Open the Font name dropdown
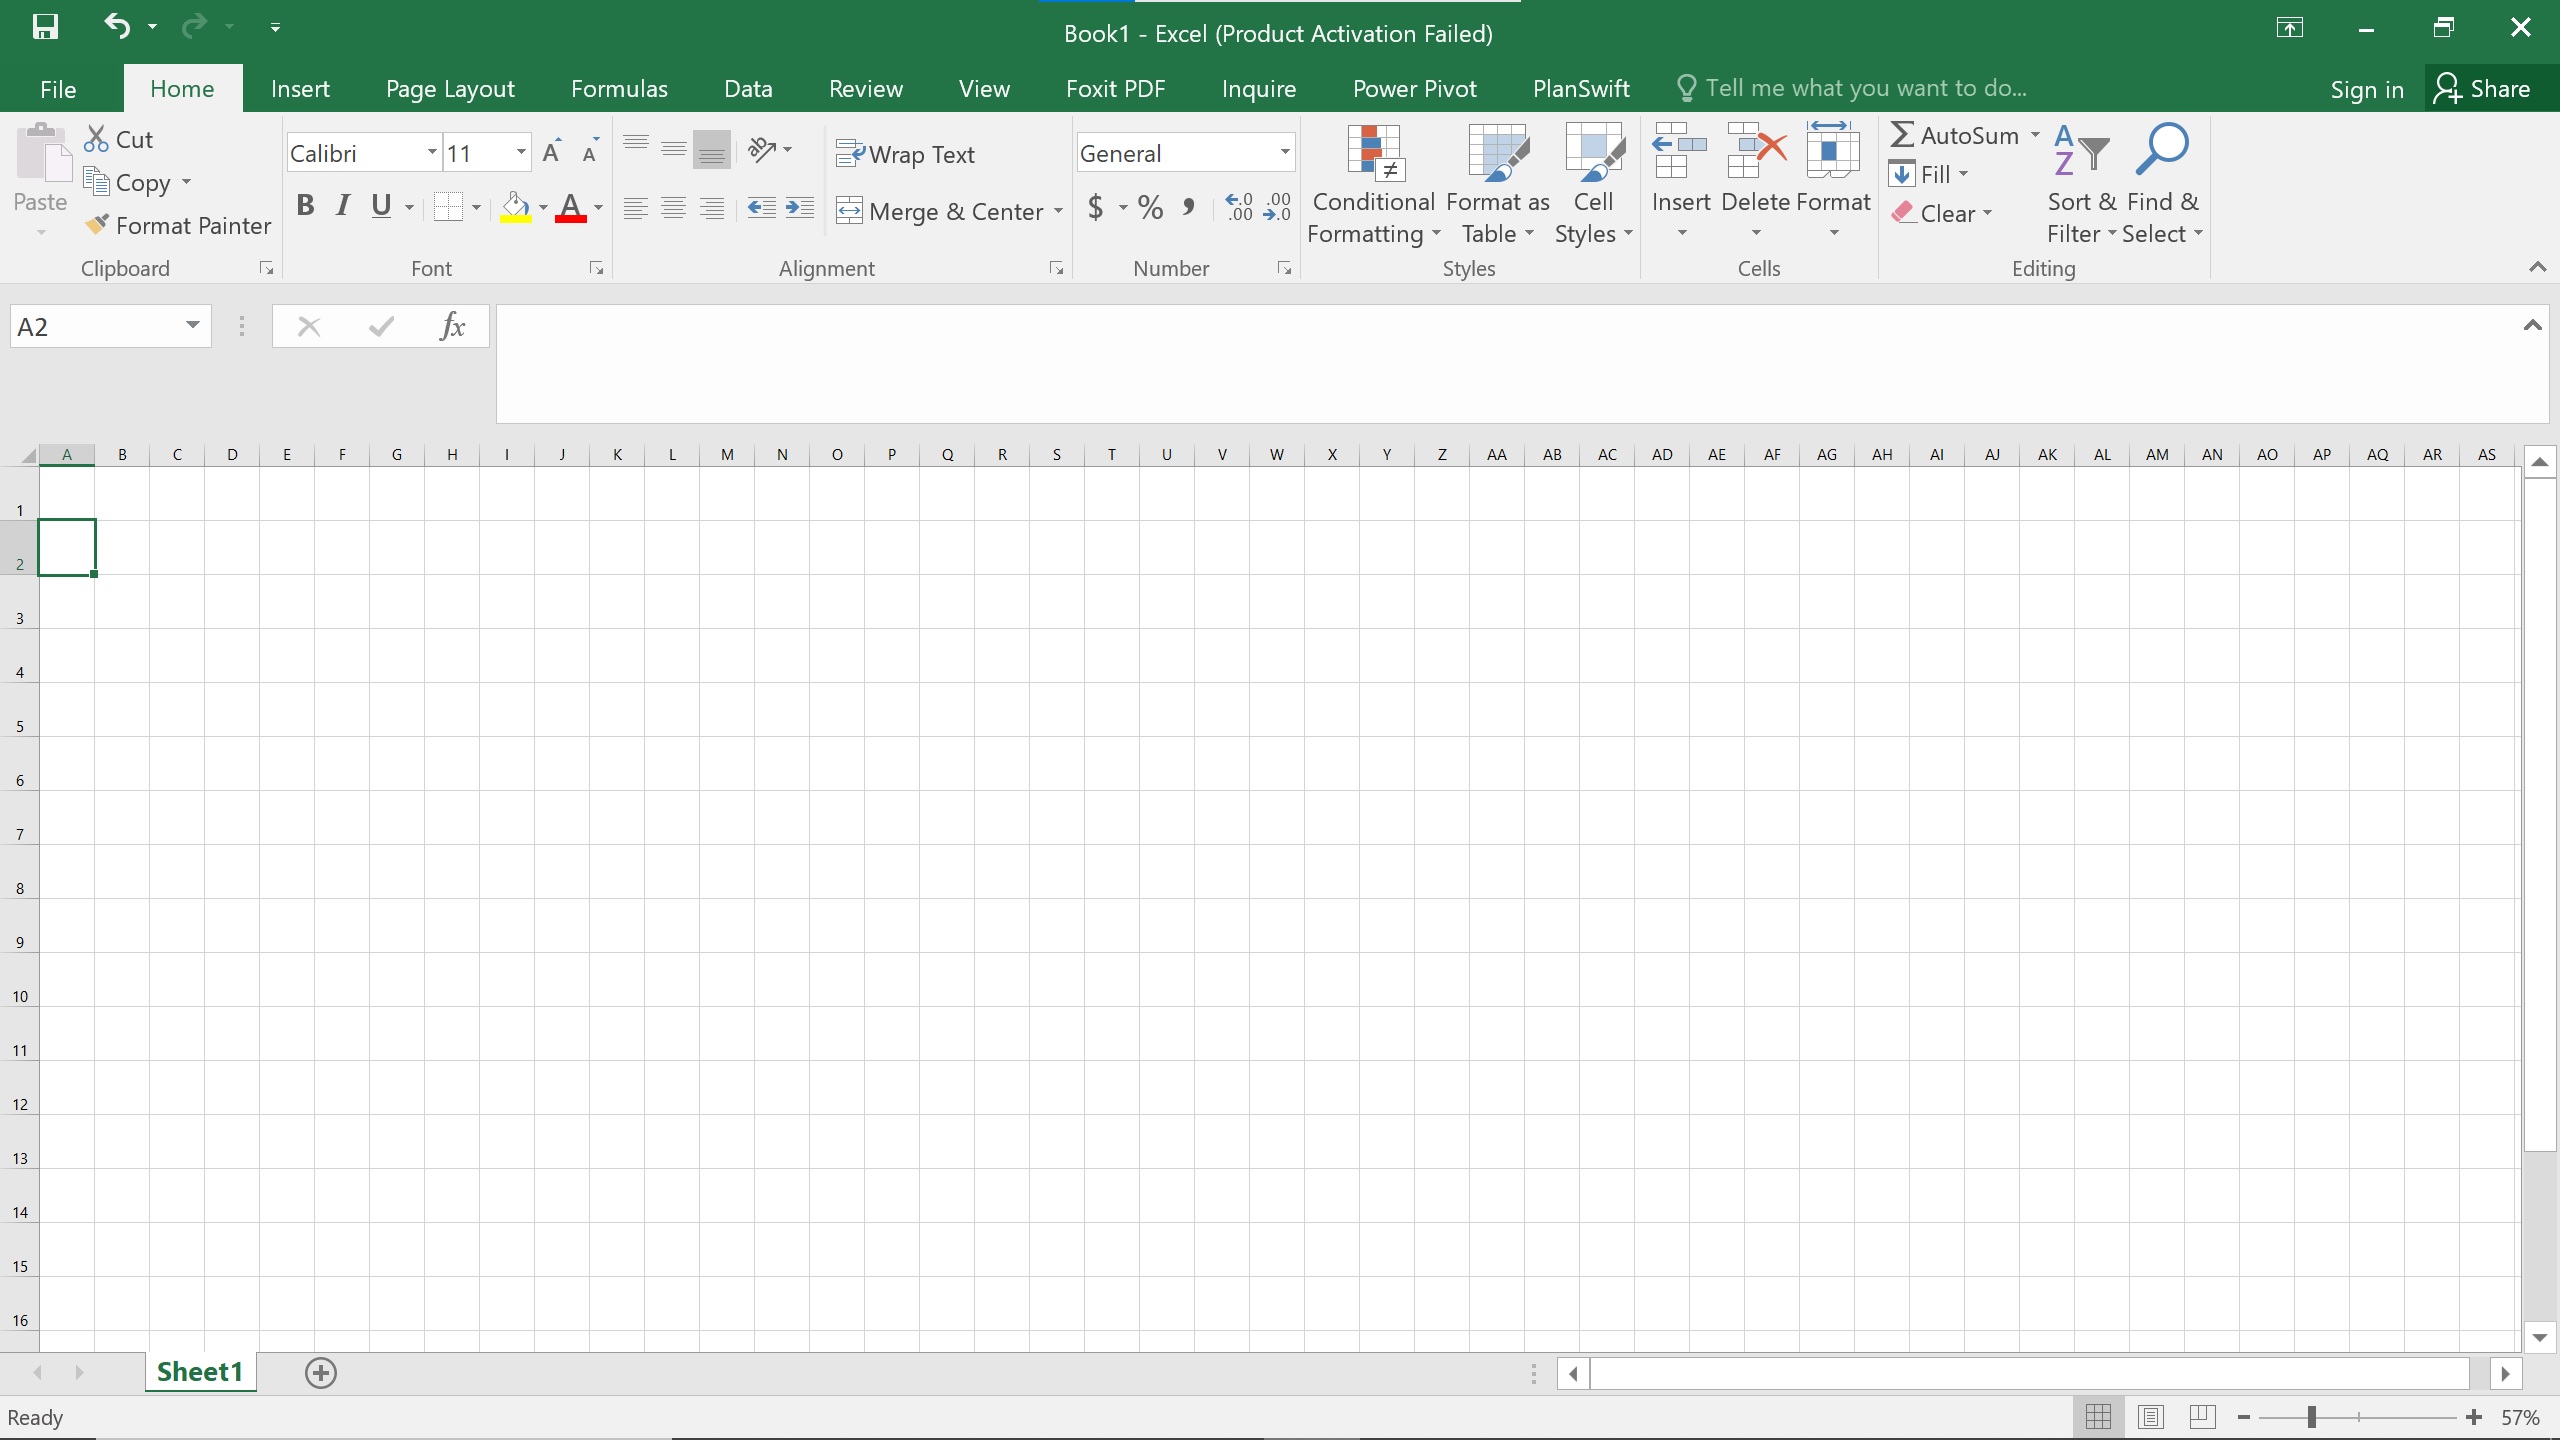 pos(429,152)
